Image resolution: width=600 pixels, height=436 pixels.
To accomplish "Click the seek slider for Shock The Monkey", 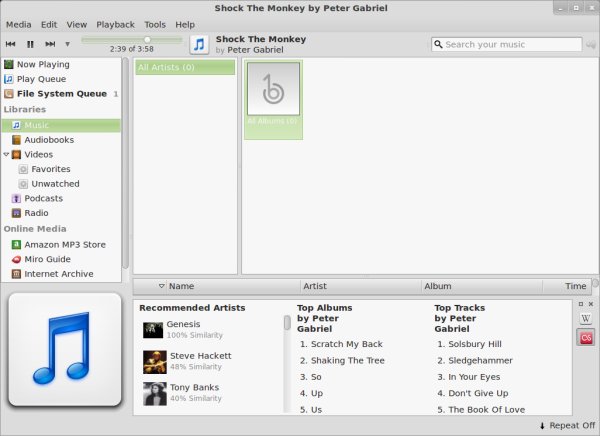I will coord(132,39).
